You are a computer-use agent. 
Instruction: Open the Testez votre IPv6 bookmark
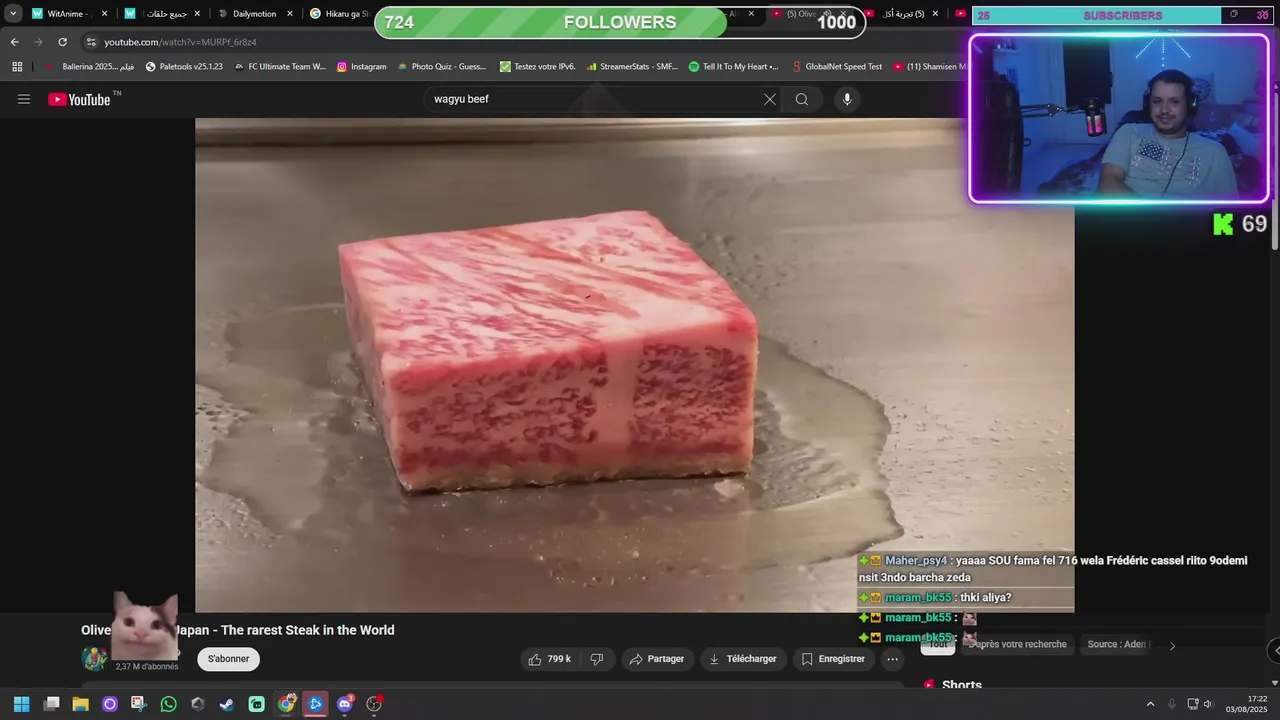click(x=537, y=67)
